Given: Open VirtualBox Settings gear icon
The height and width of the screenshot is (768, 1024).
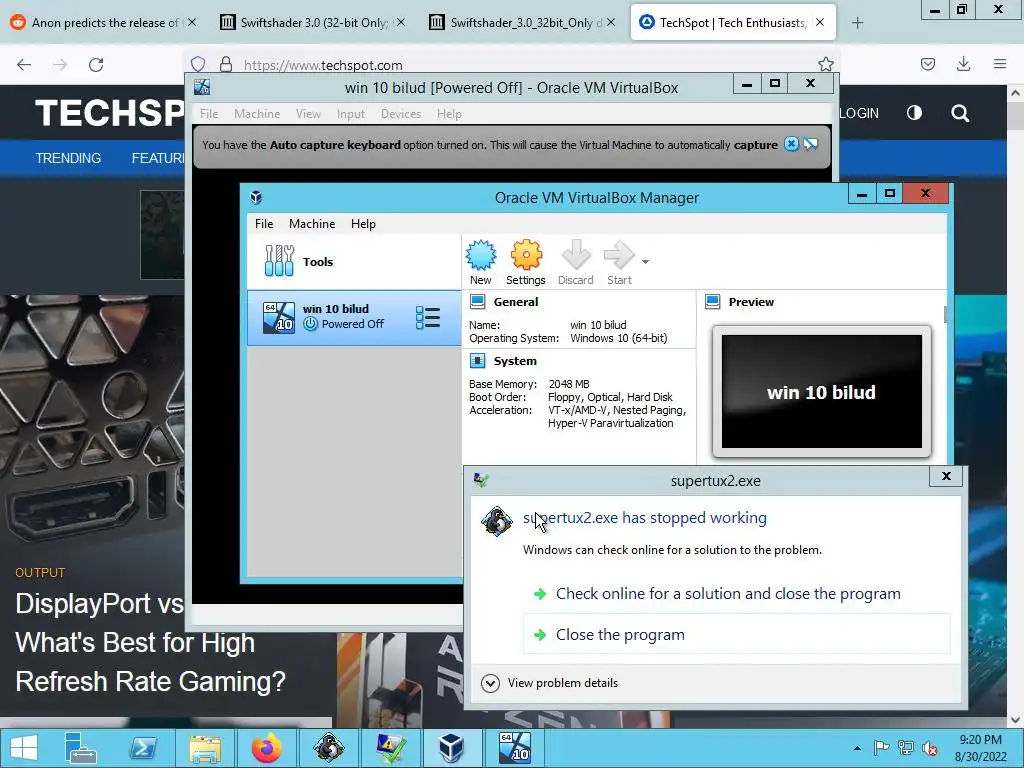Looking at the screenshot, I should point(526,262).
